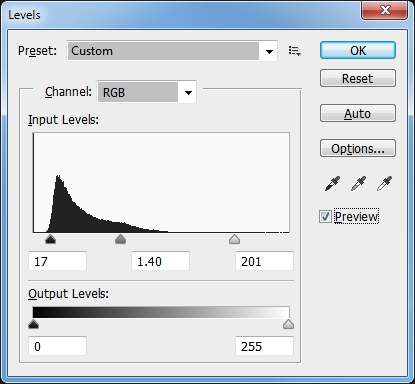Grab the input shadow slider triangle
The image size is (415, 384).
pos(50,239)
